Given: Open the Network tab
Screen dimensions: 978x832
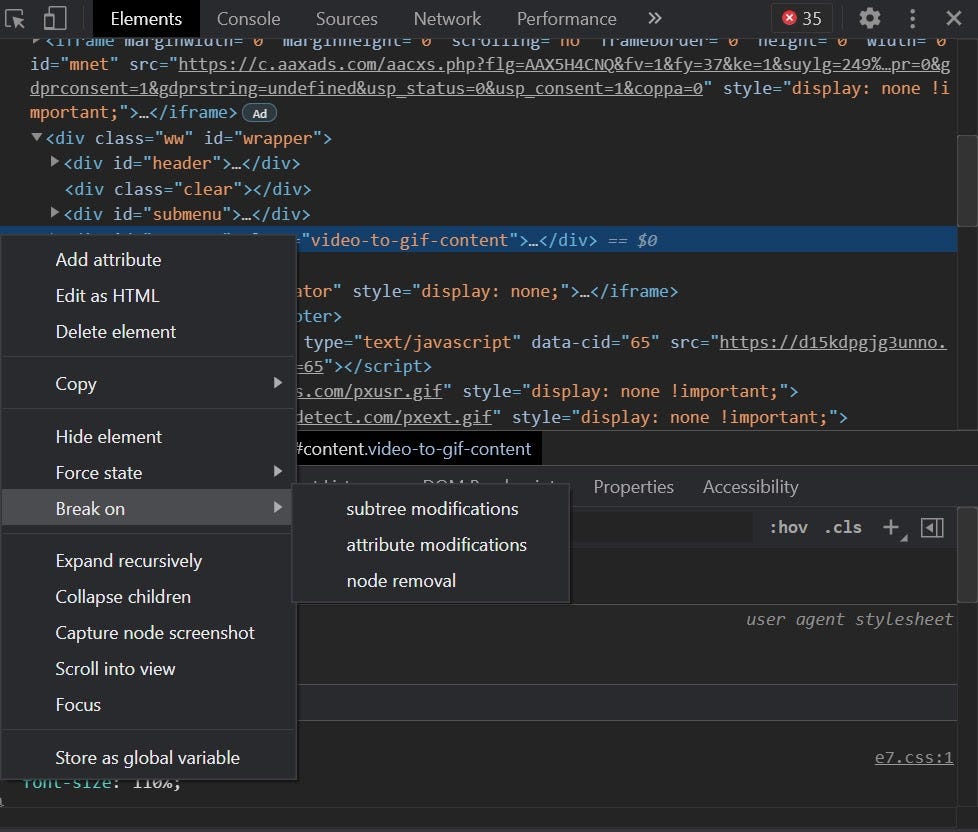Looking at the screenshot, I should (447, 19).
